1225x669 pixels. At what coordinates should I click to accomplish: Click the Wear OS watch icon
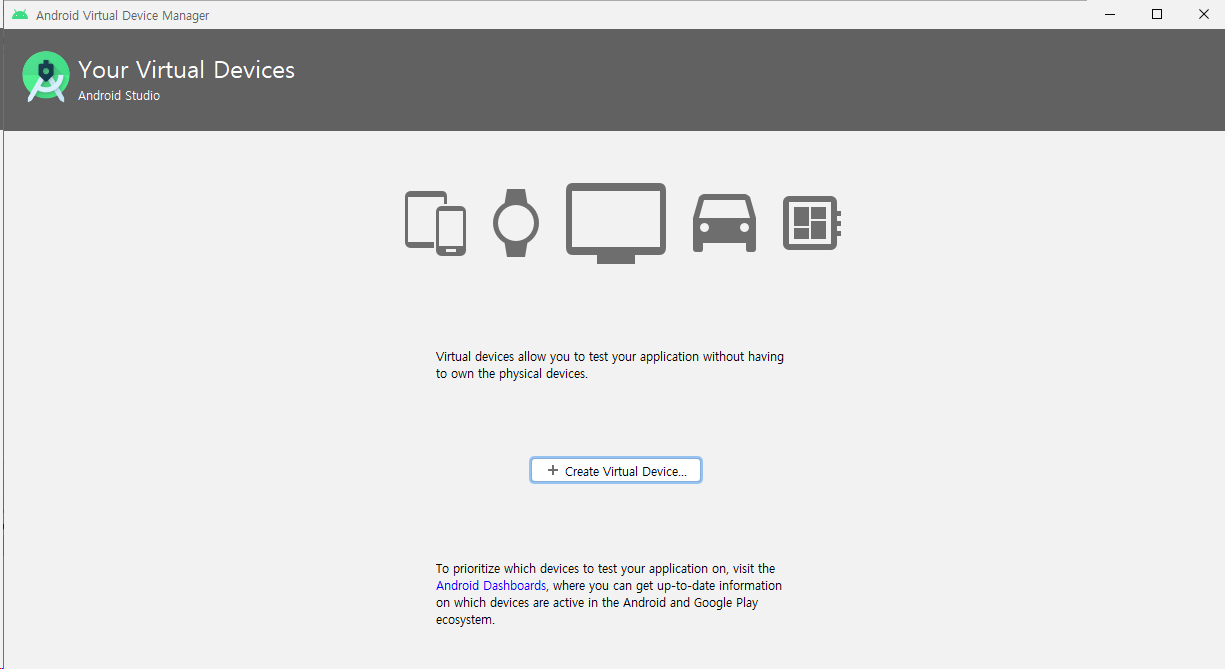click(516, 223)
